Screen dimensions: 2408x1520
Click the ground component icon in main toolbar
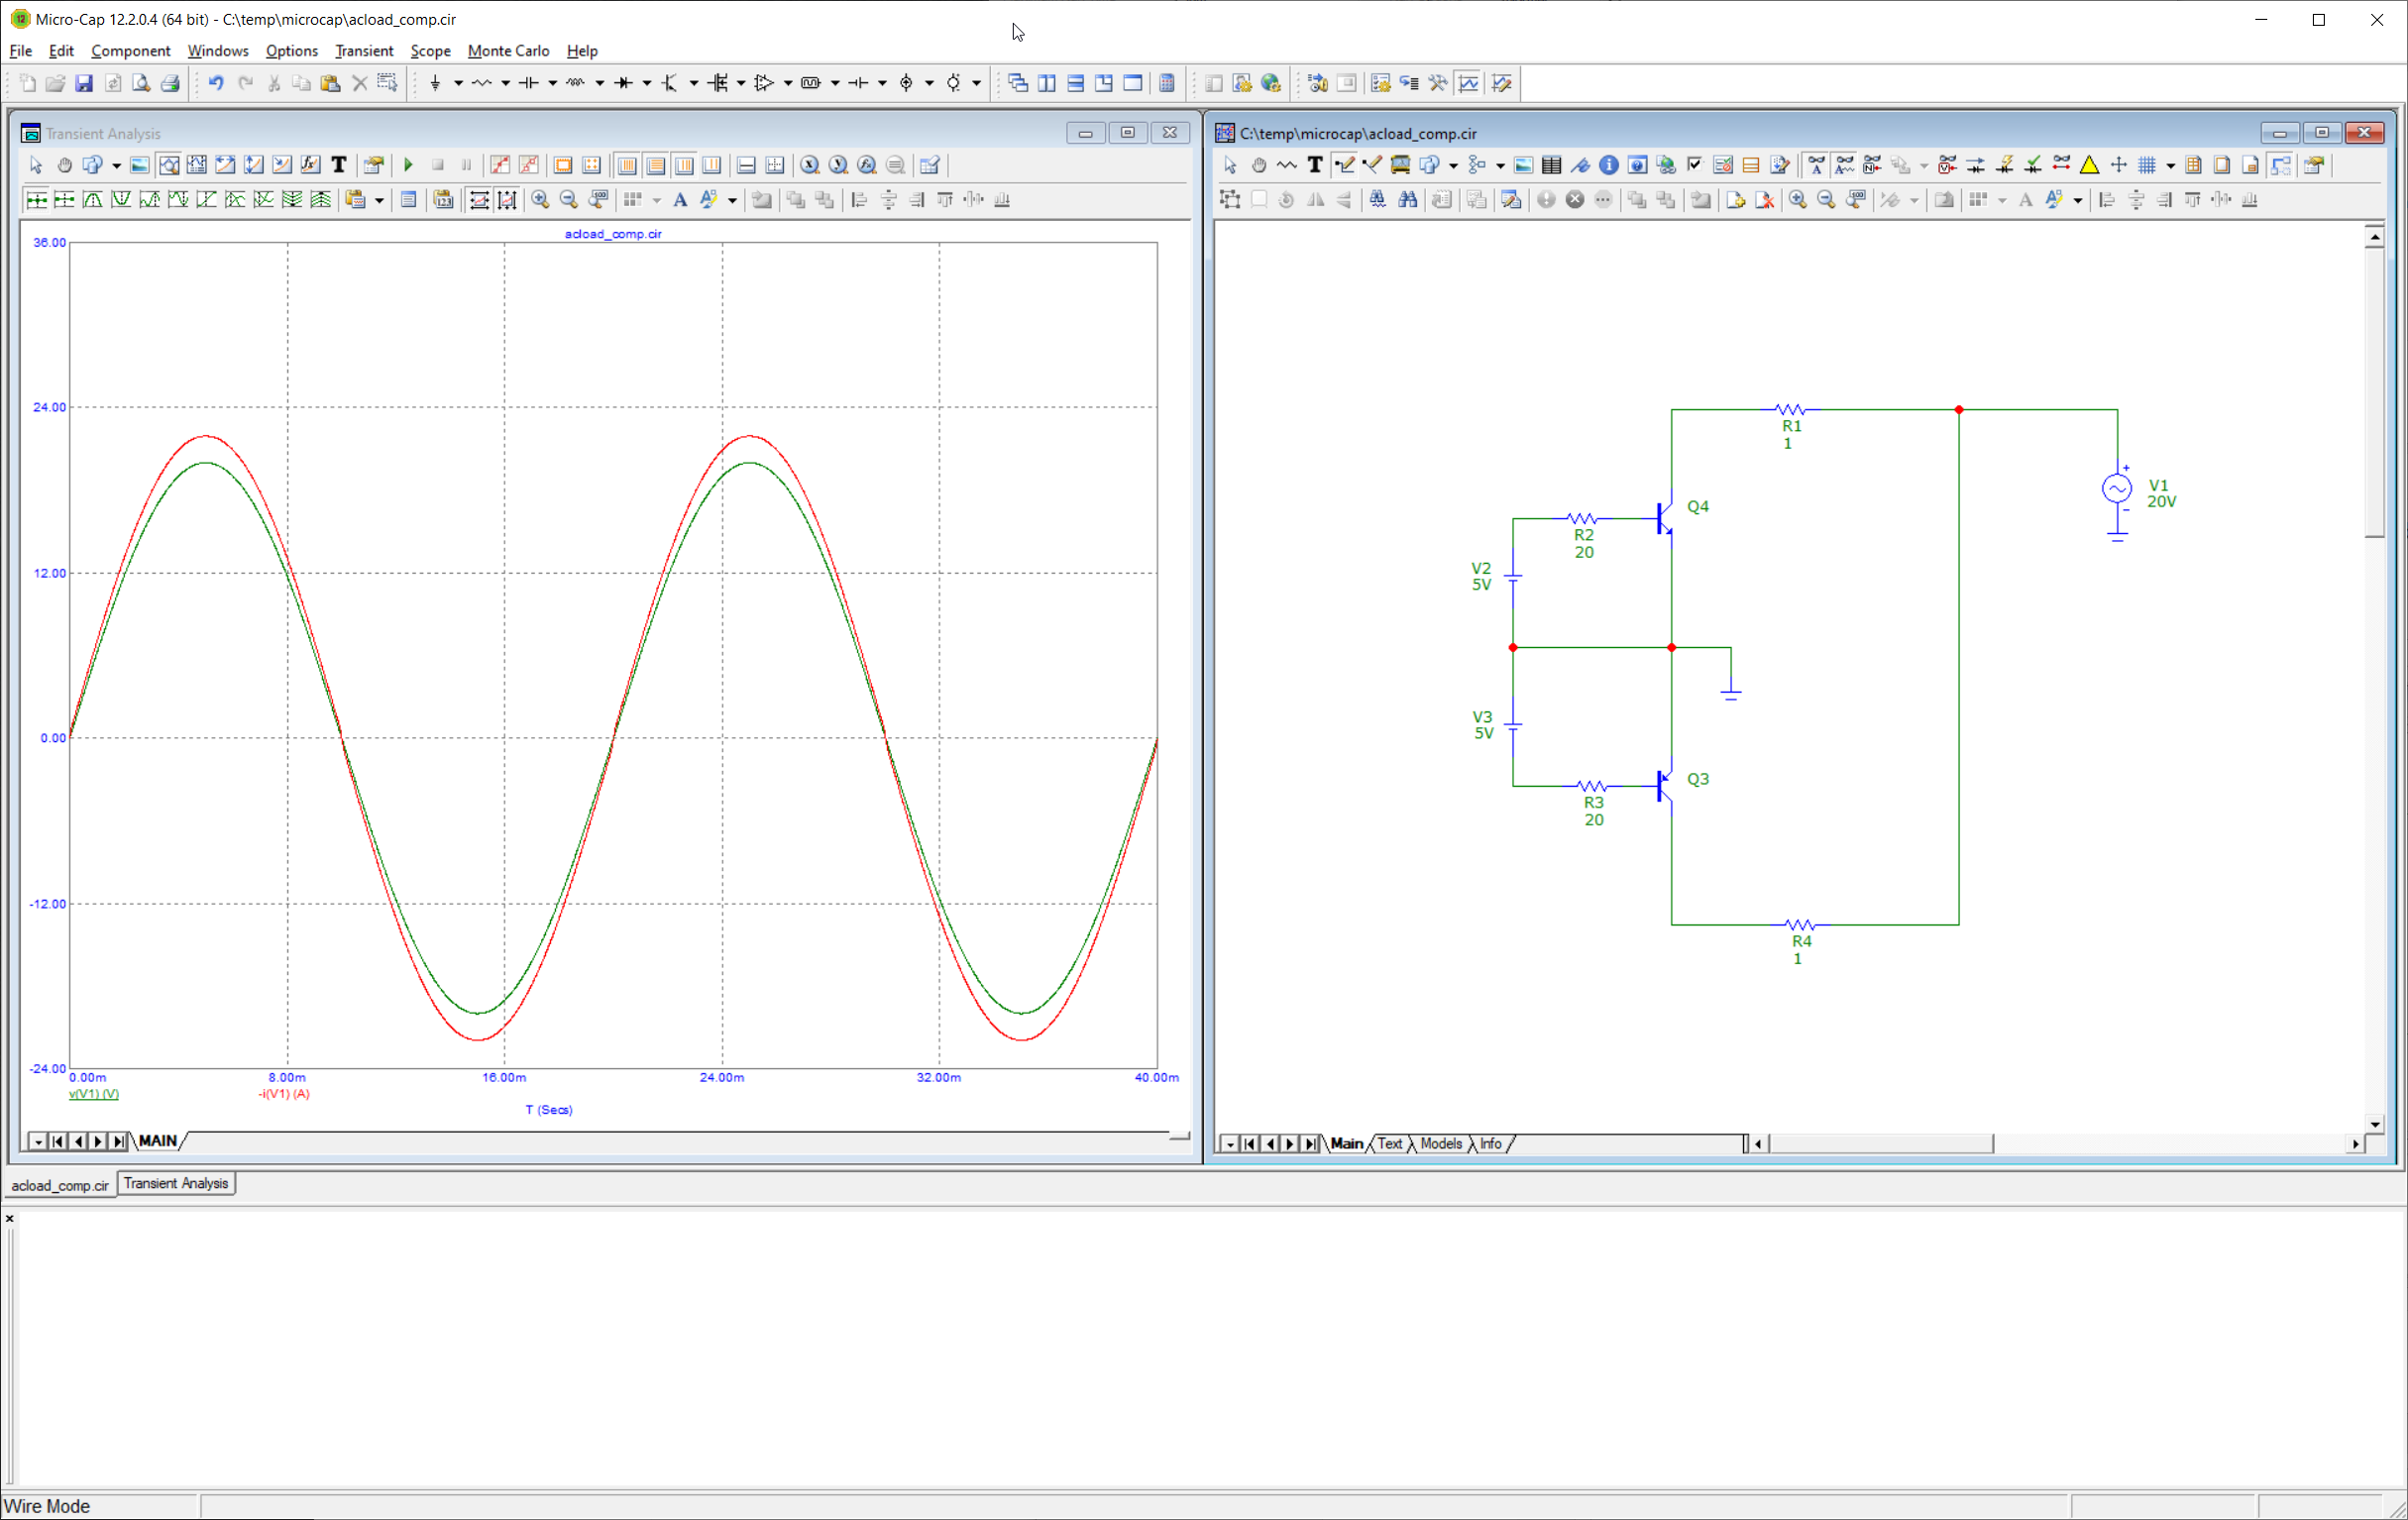[435, 83]
